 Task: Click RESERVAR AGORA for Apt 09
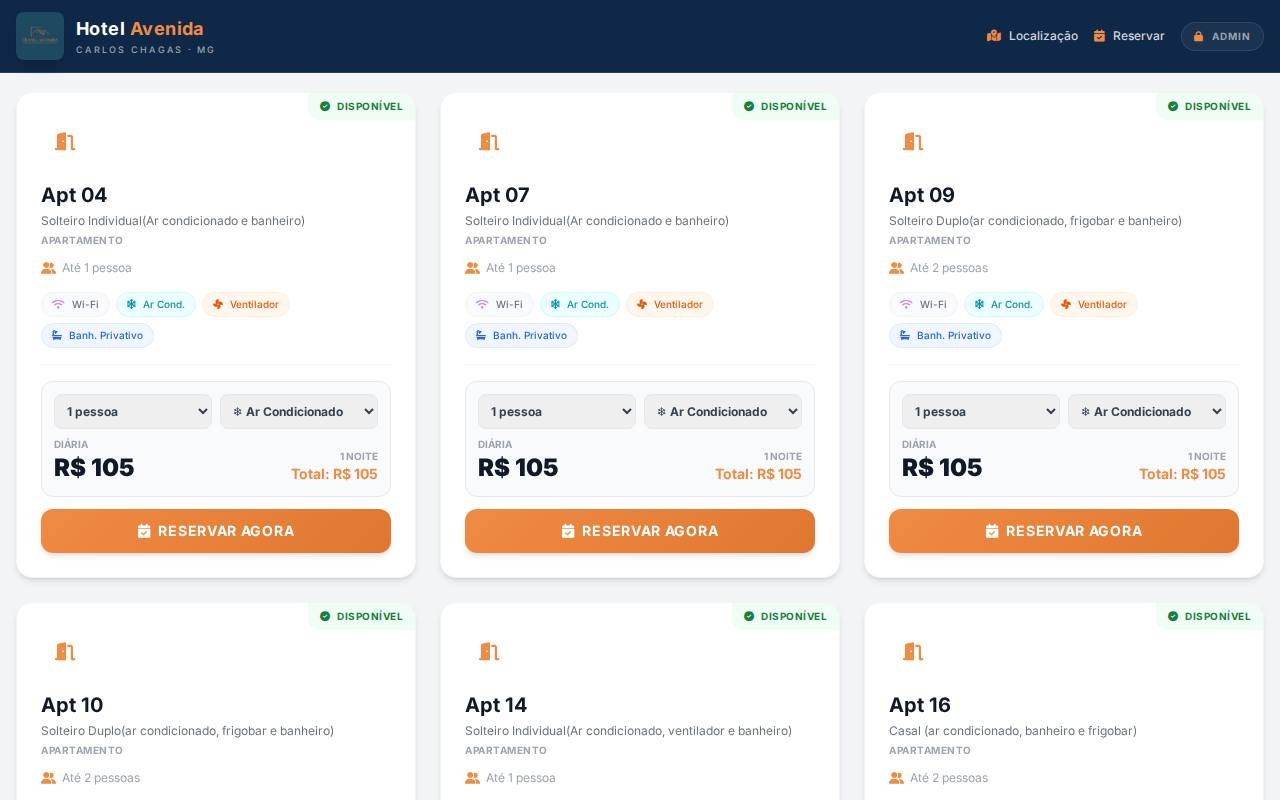pos(1064,531)
